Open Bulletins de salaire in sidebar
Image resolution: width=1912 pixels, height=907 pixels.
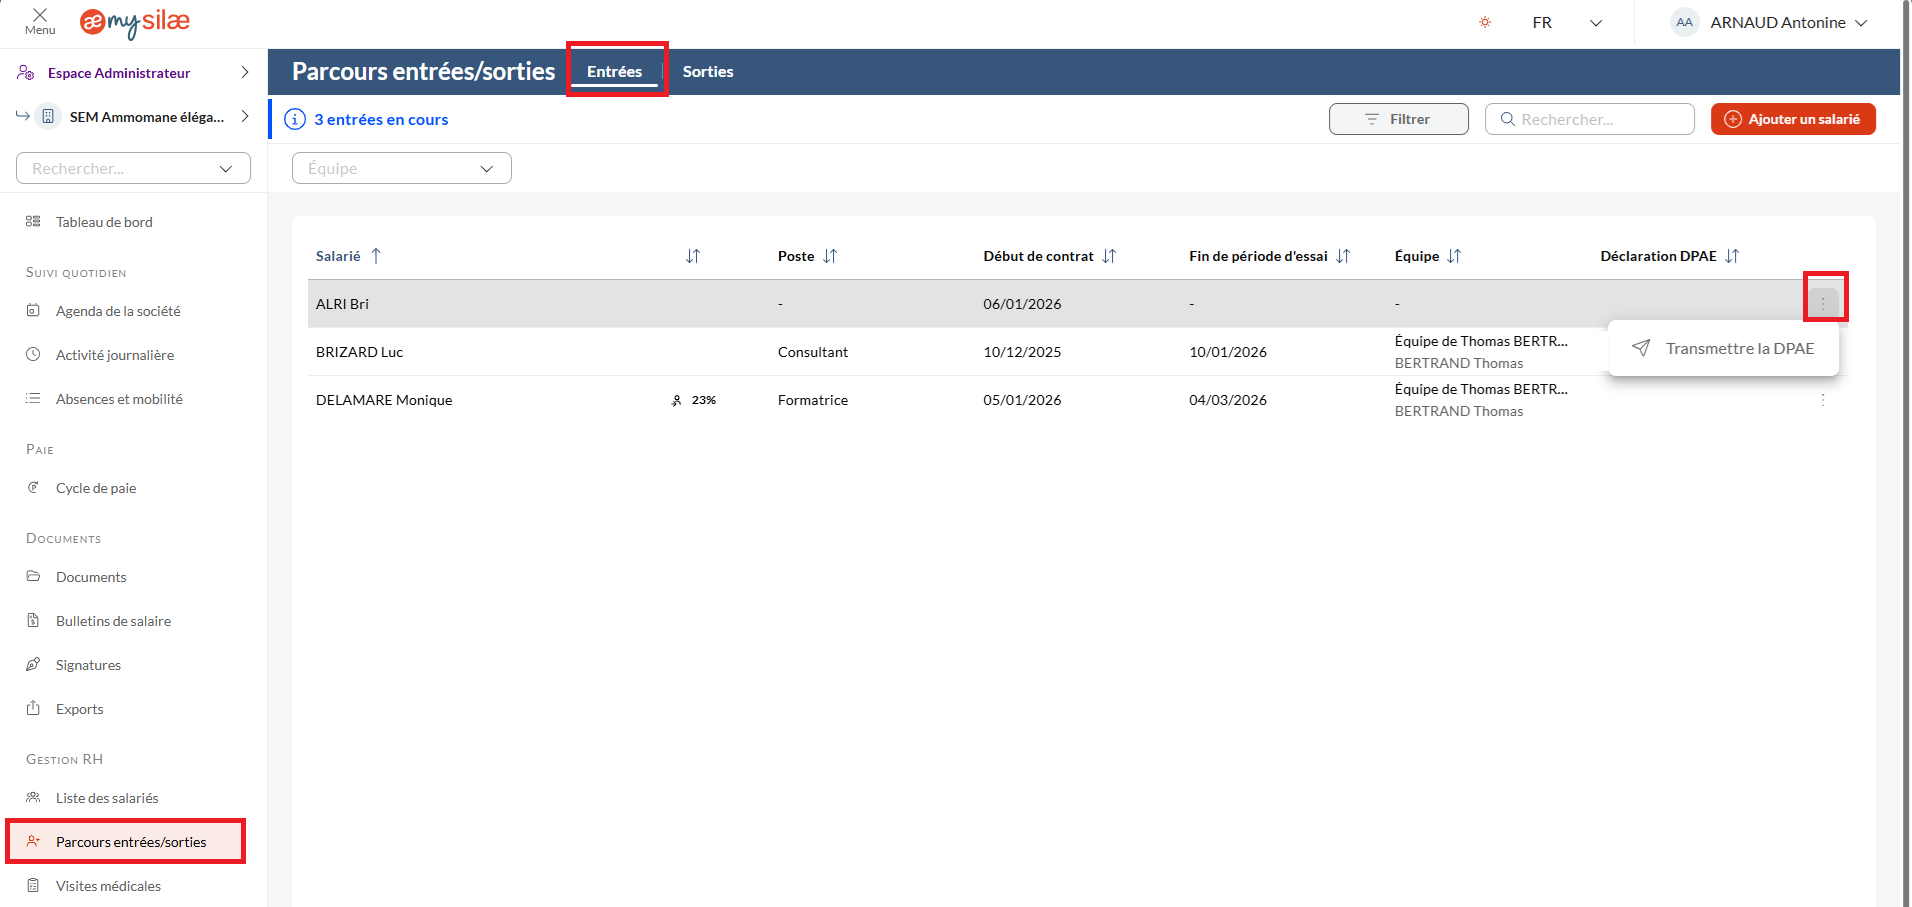pyautogui.click(x=113, y=621)
